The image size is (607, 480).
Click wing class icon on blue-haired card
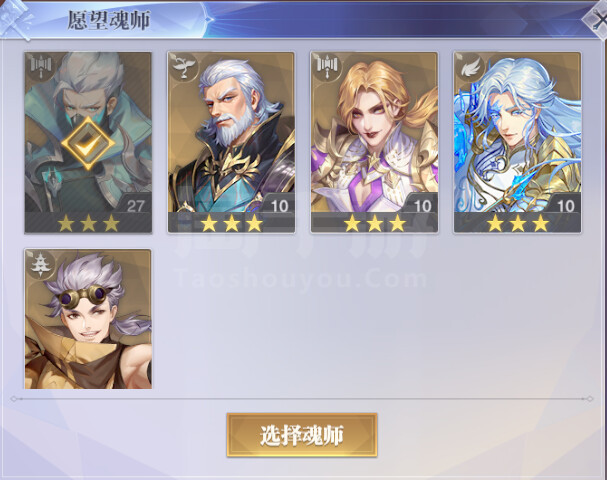pyautogui.click(x=470, y=66)
